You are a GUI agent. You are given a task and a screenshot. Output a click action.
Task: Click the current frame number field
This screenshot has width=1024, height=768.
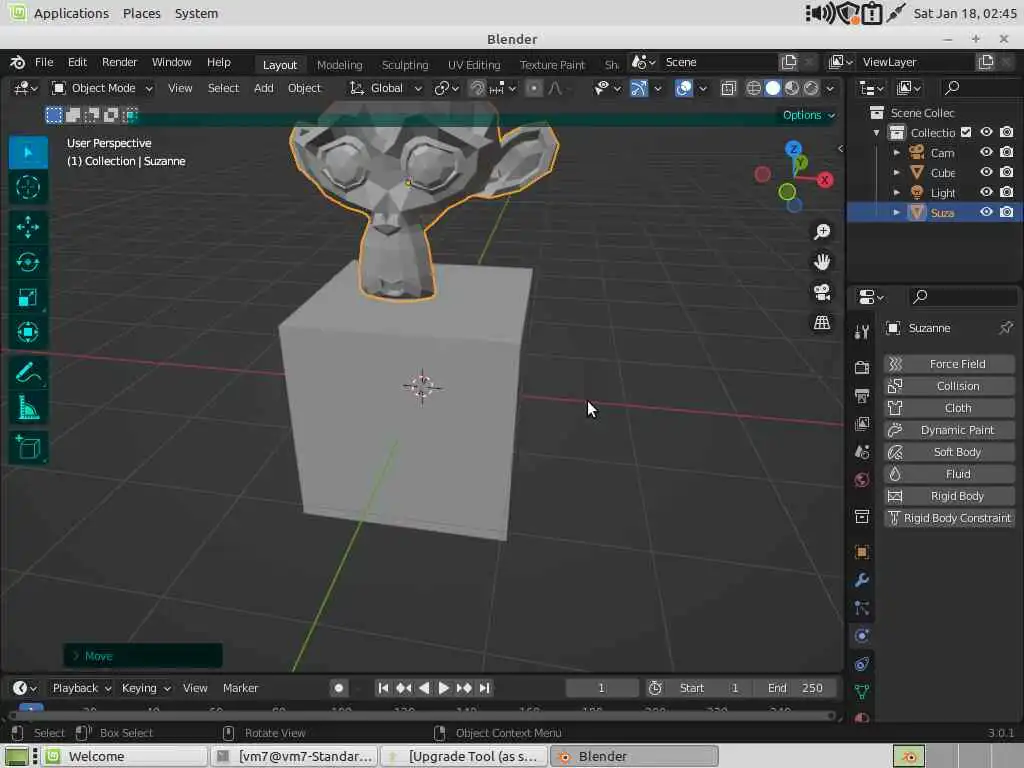tap(601, 688)
